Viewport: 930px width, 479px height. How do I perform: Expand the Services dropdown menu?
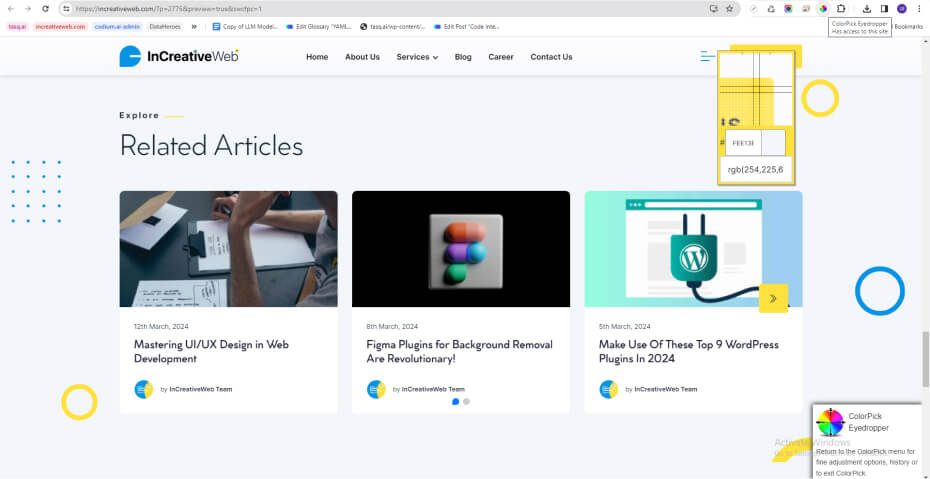(417, 57)
